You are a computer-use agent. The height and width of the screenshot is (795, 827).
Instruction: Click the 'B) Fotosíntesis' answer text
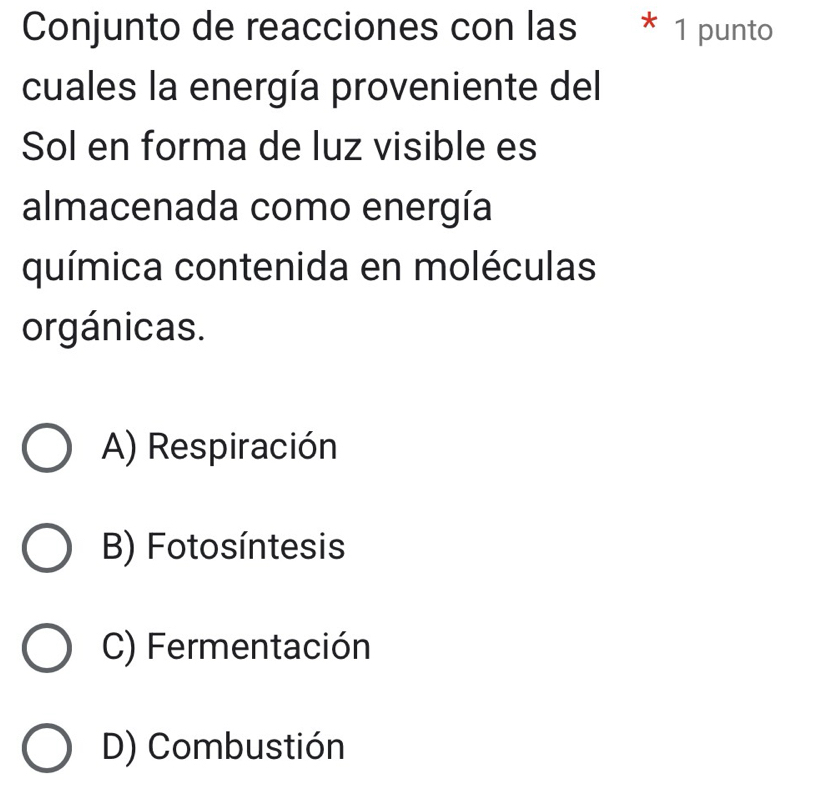click(223, 548)
